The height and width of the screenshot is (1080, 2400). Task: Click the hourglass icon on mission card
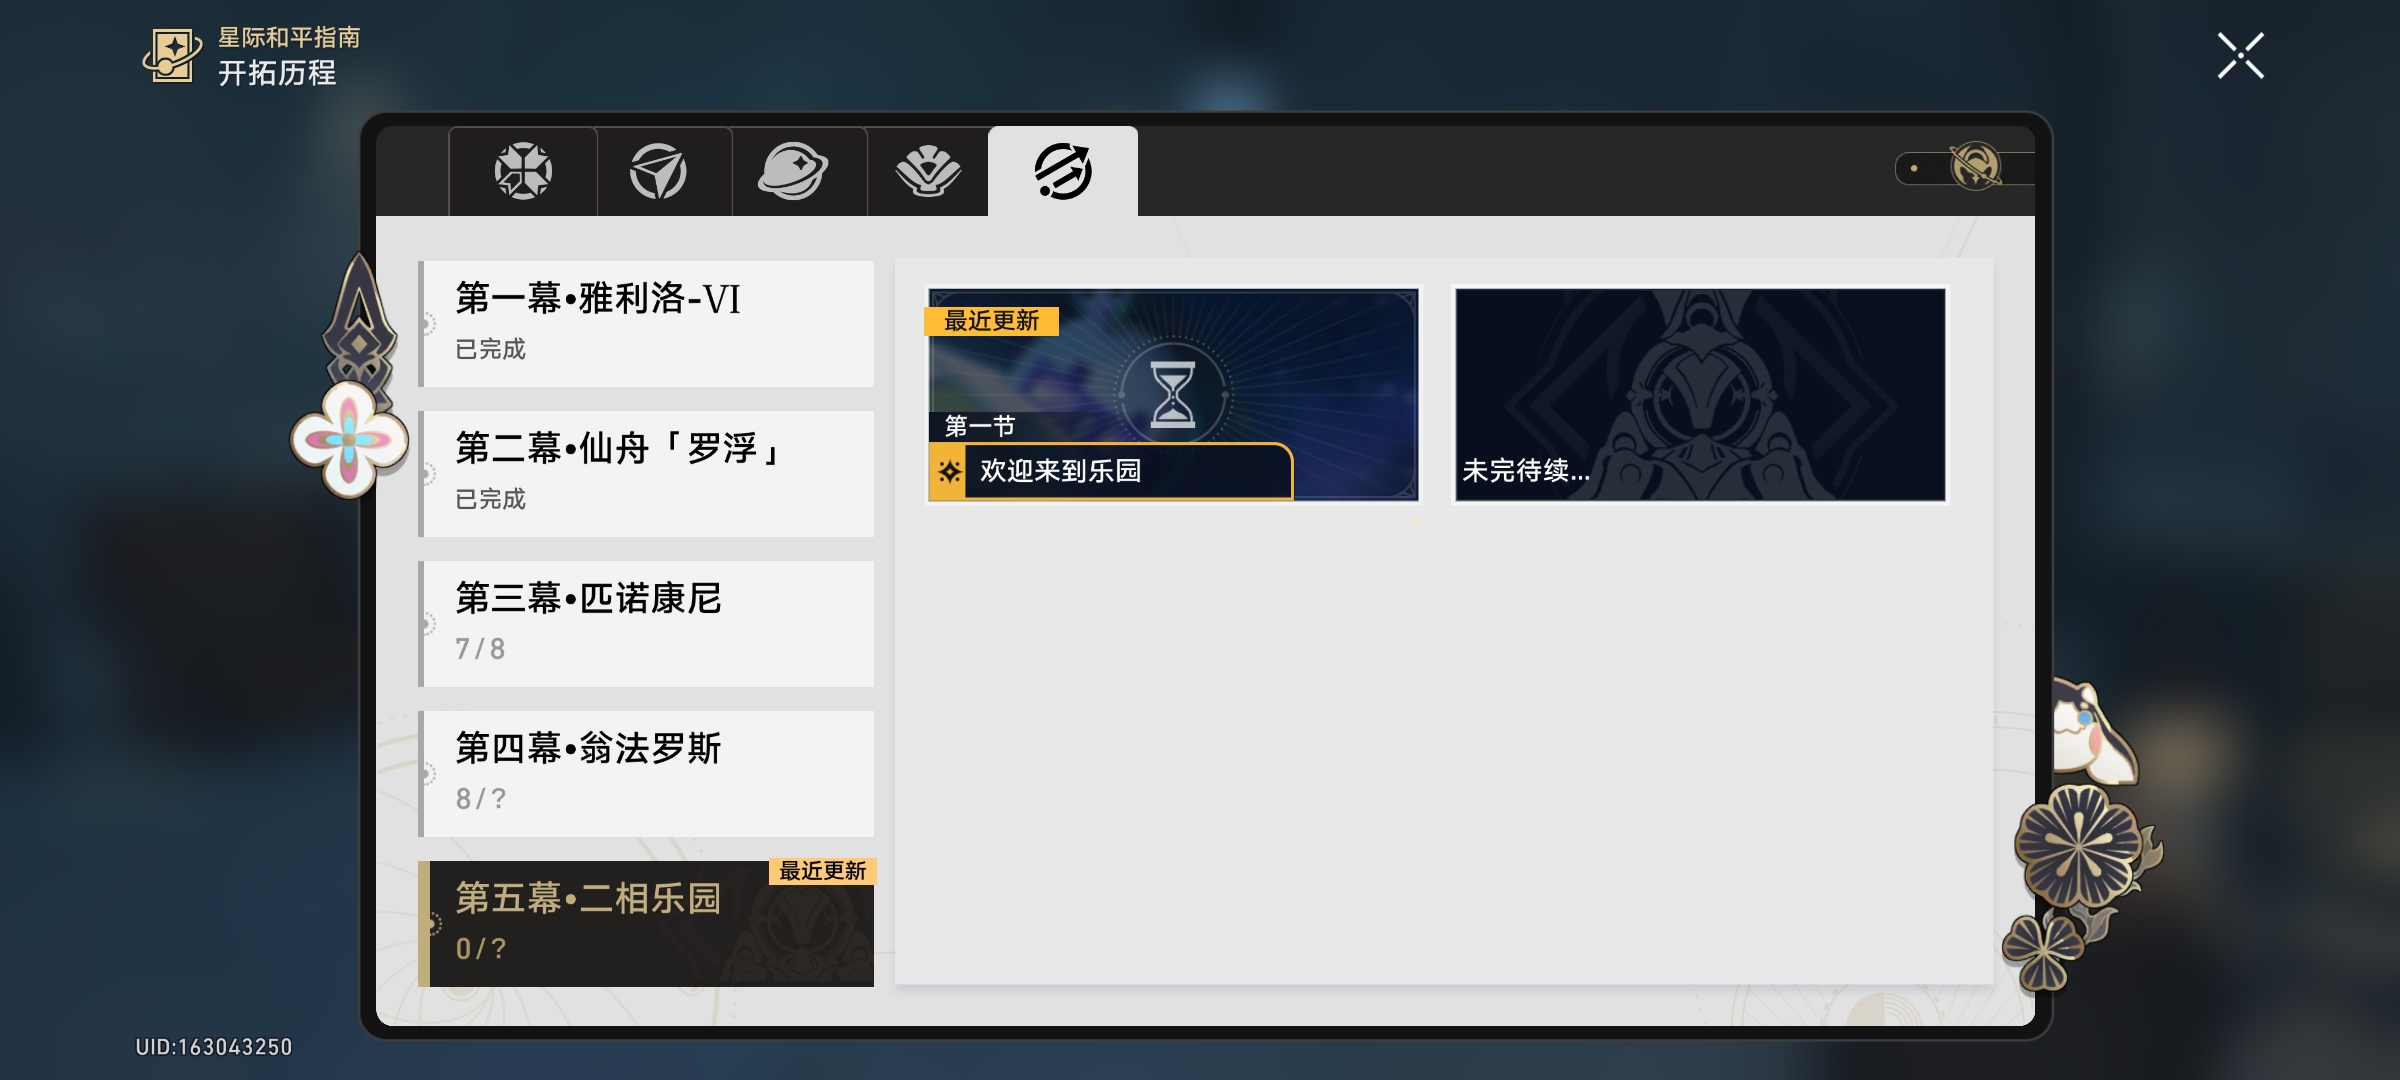coord(1173,395)
